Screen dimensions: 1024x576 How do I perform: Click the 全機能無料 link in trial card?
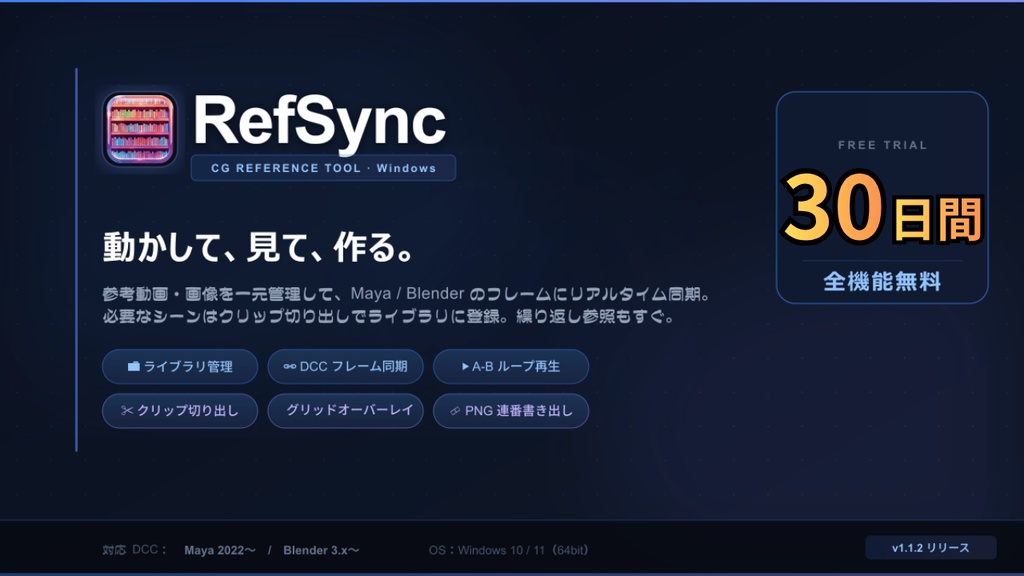(x=882, y=283)
